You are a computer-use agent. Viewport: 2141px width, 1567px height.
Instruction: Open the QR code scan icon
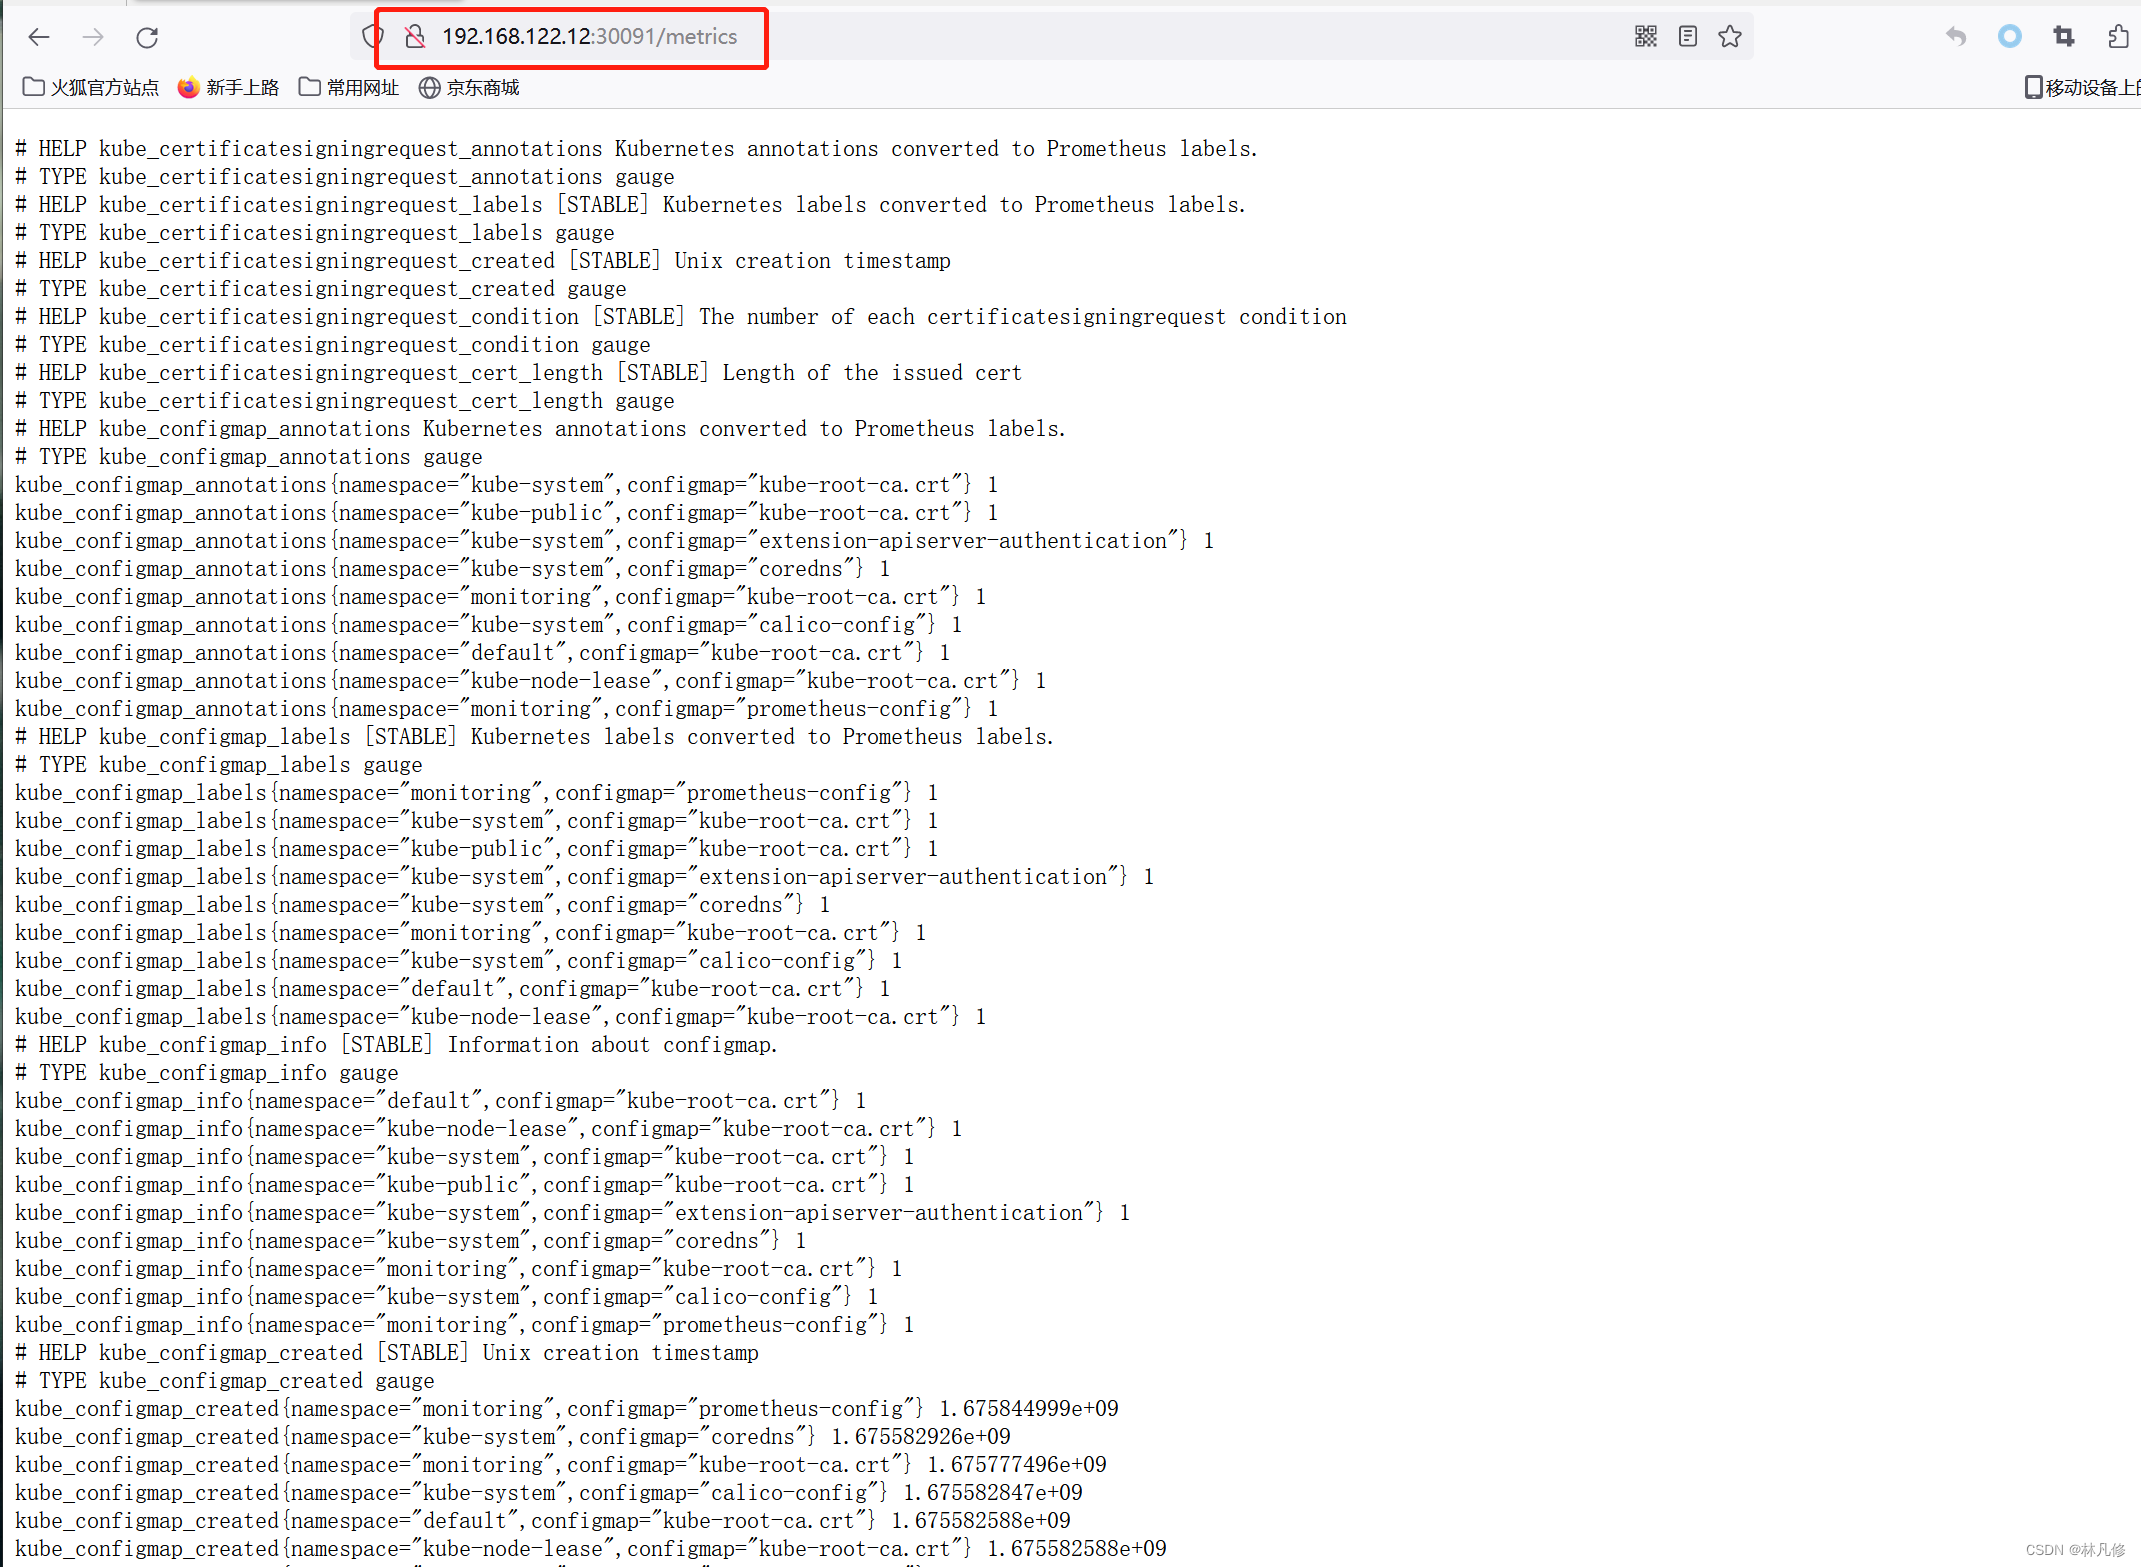[1645, 36]
